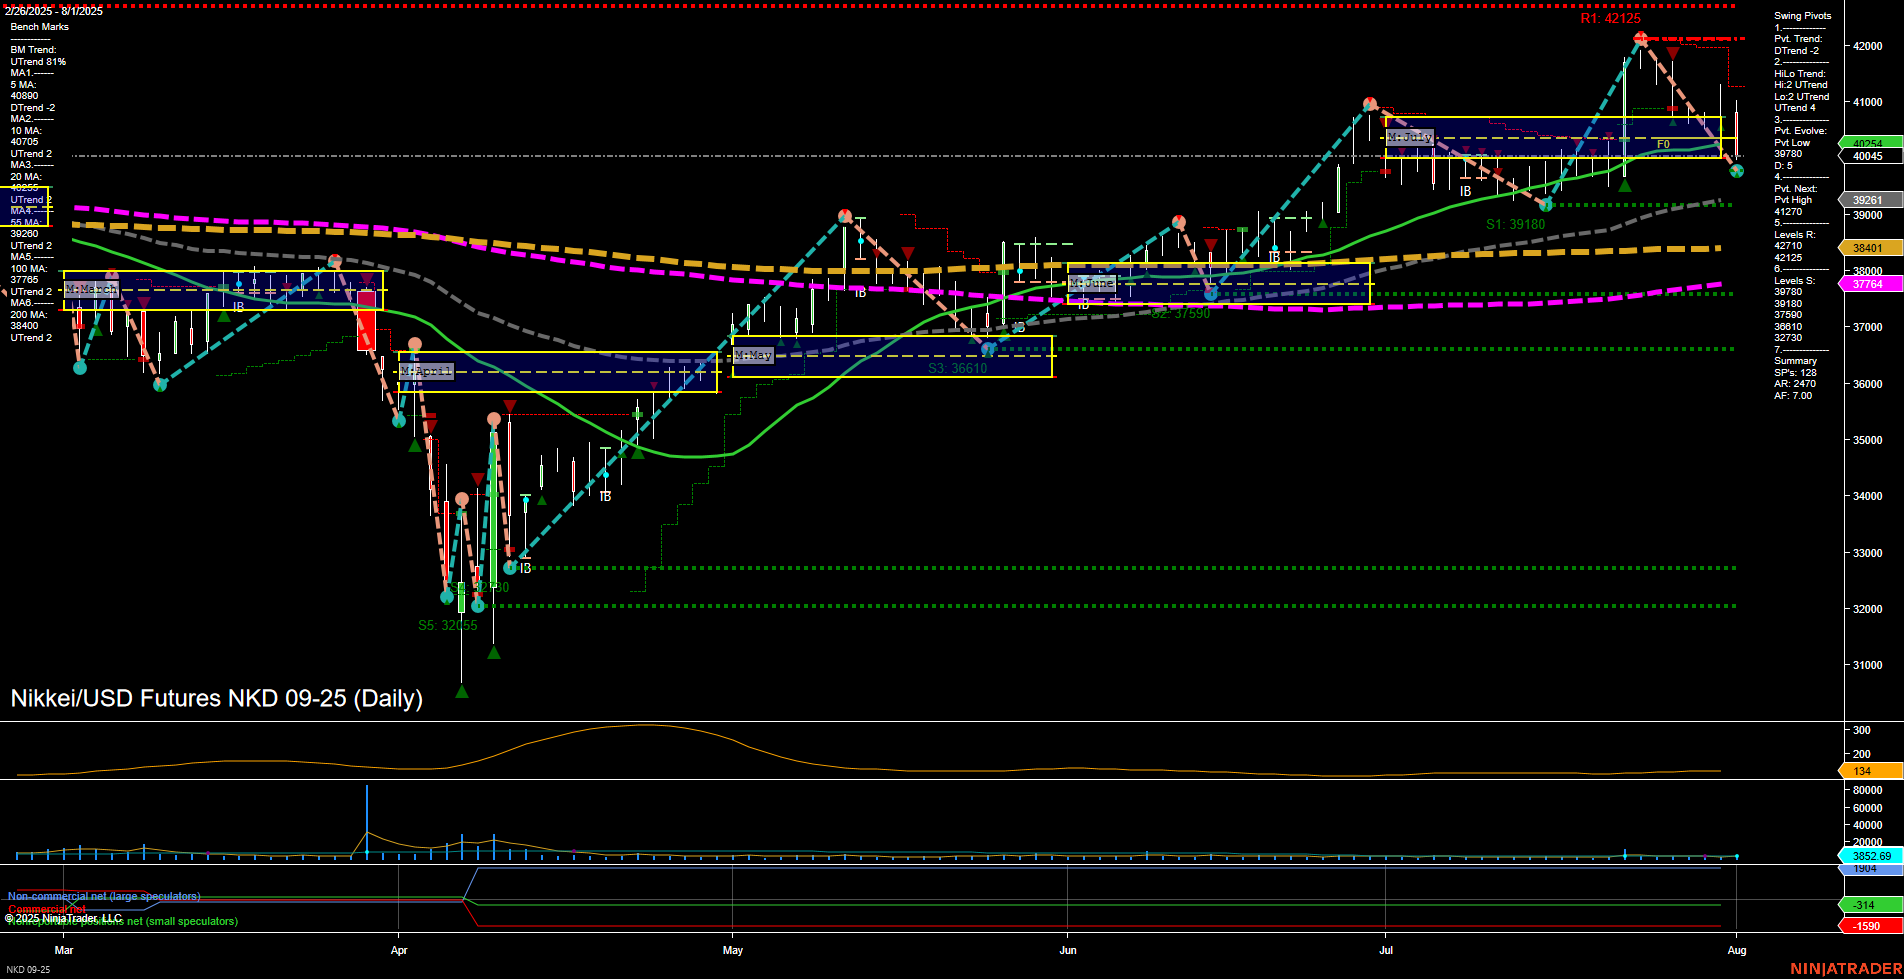Click the Jun label on time axis
The height and width of the screenshot is (979, 1904).
[1068, 950]
